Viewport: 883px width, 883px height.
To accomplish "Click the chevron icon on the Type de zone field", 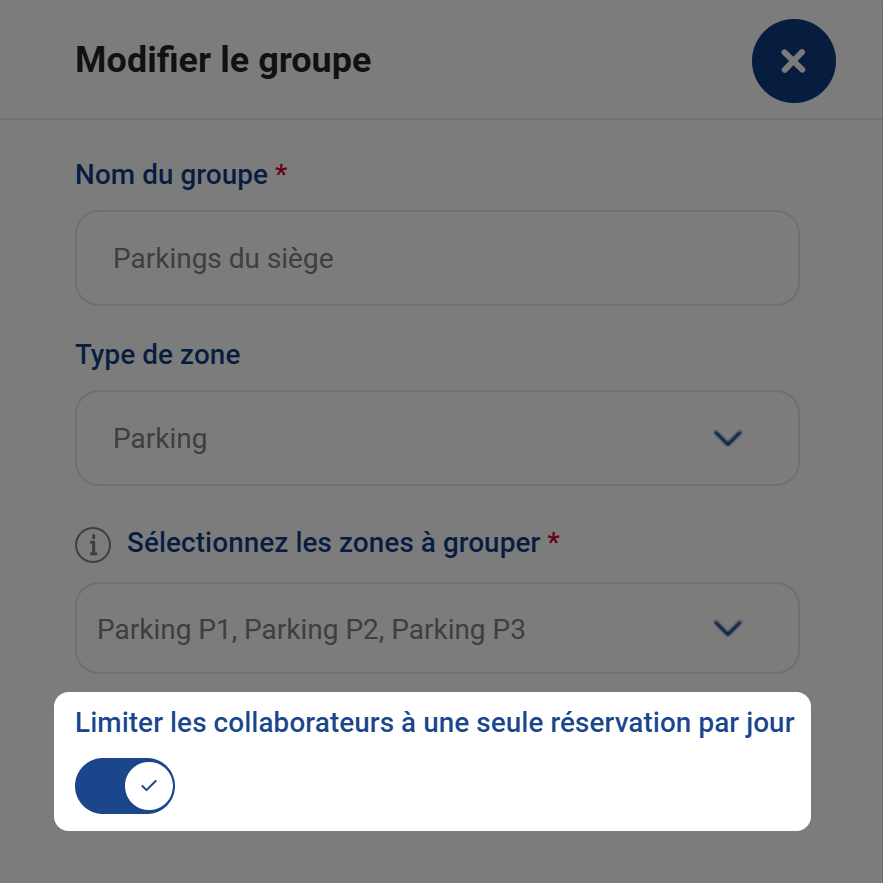I will pos(728,437).
